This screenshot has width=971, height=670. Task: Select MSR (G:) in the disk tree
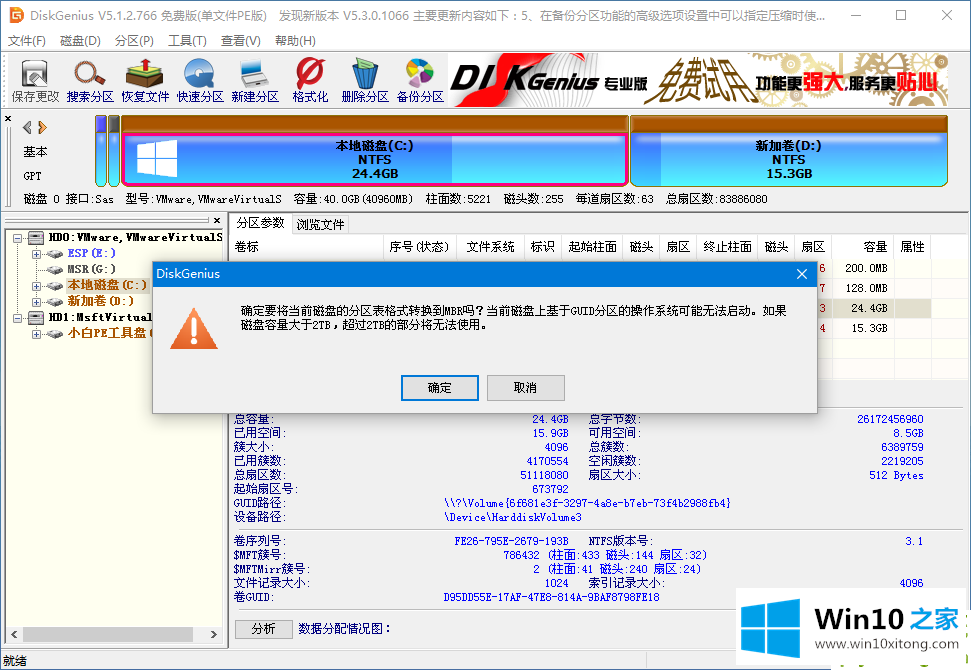coord(91,269)
